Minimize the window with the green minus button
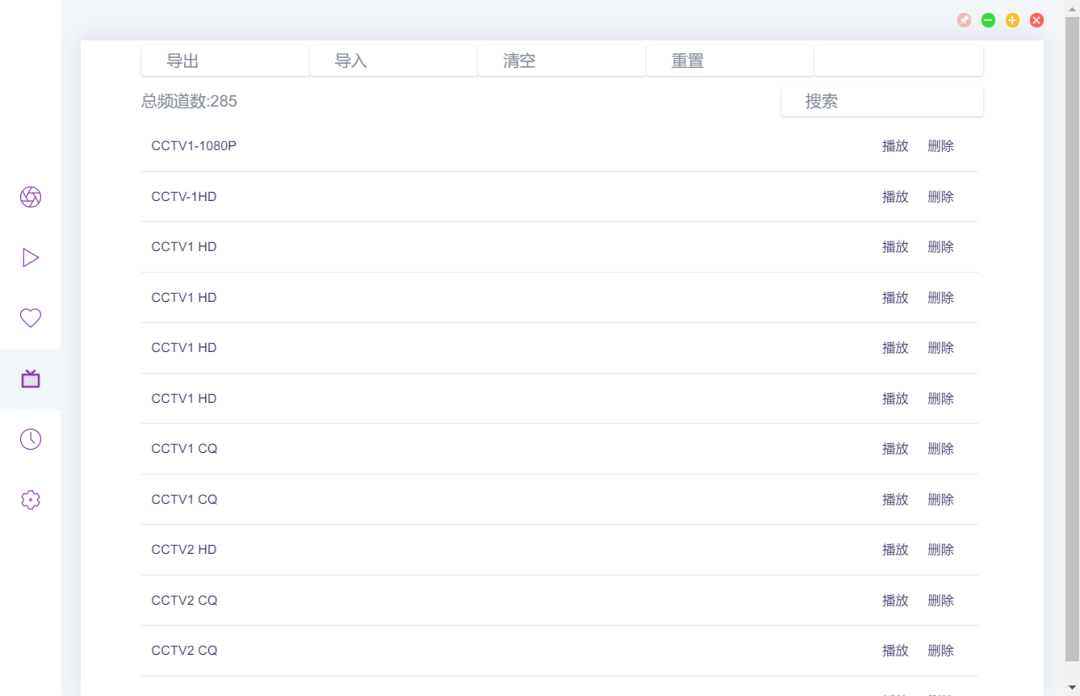This screenshot has width=1080, height=696. click(988, 20)
